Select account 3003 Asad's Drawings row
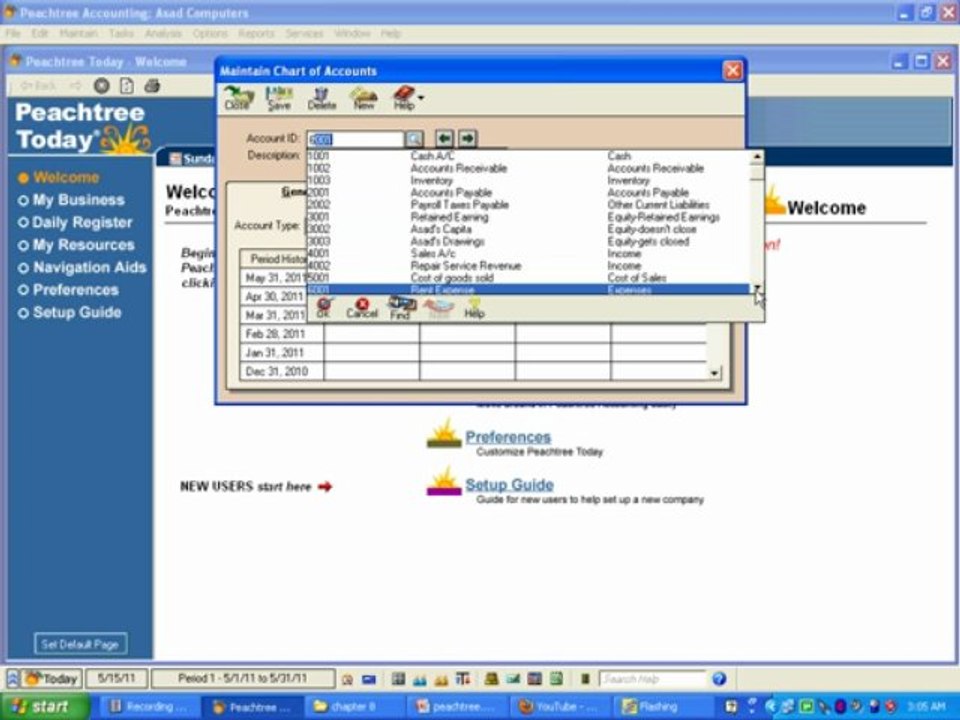Image resolution: width=960 pixels, height=720 pixels. click(x=528, y=241)
